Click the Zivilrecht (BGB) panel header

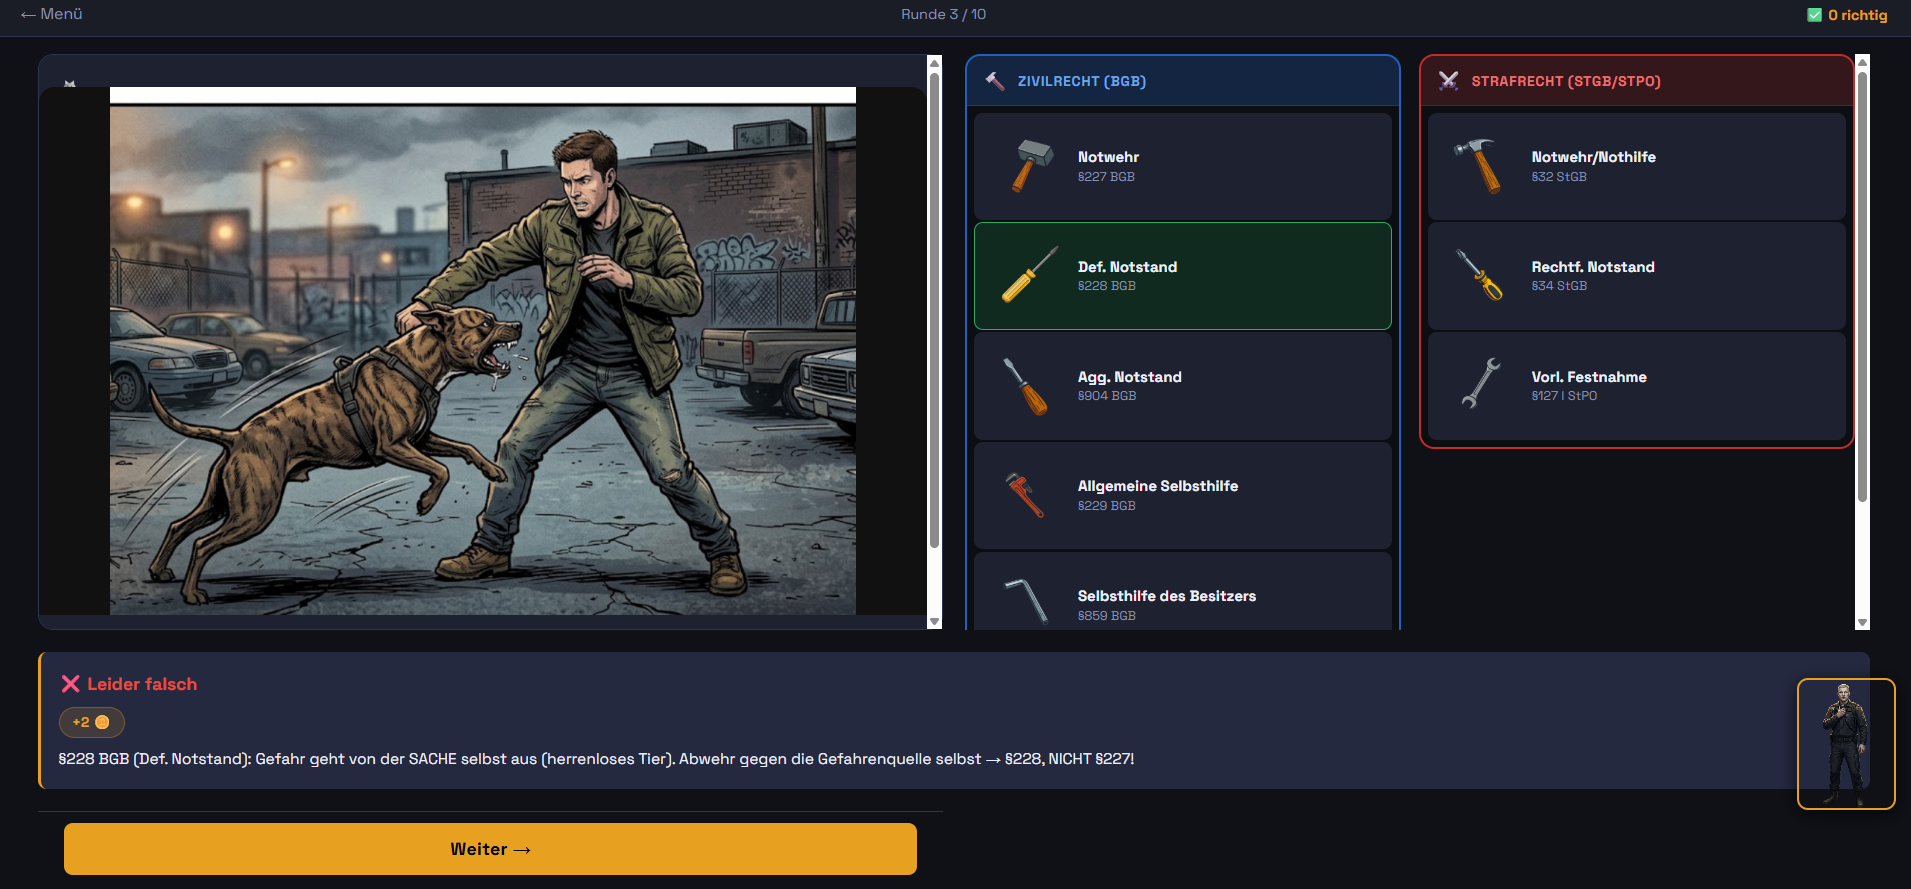1183,81
